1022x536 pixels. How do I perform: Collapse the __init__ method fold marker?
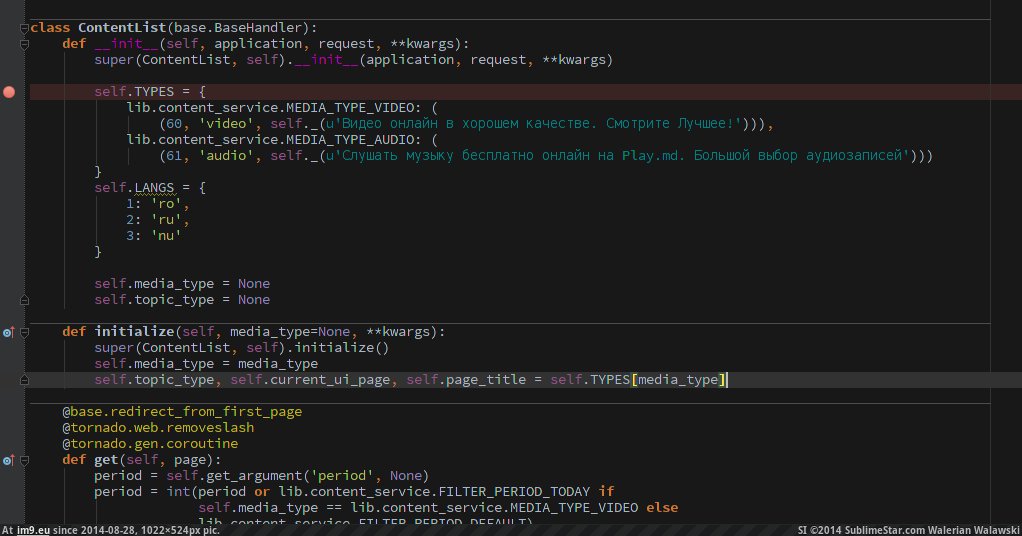[x=24, y=44]
